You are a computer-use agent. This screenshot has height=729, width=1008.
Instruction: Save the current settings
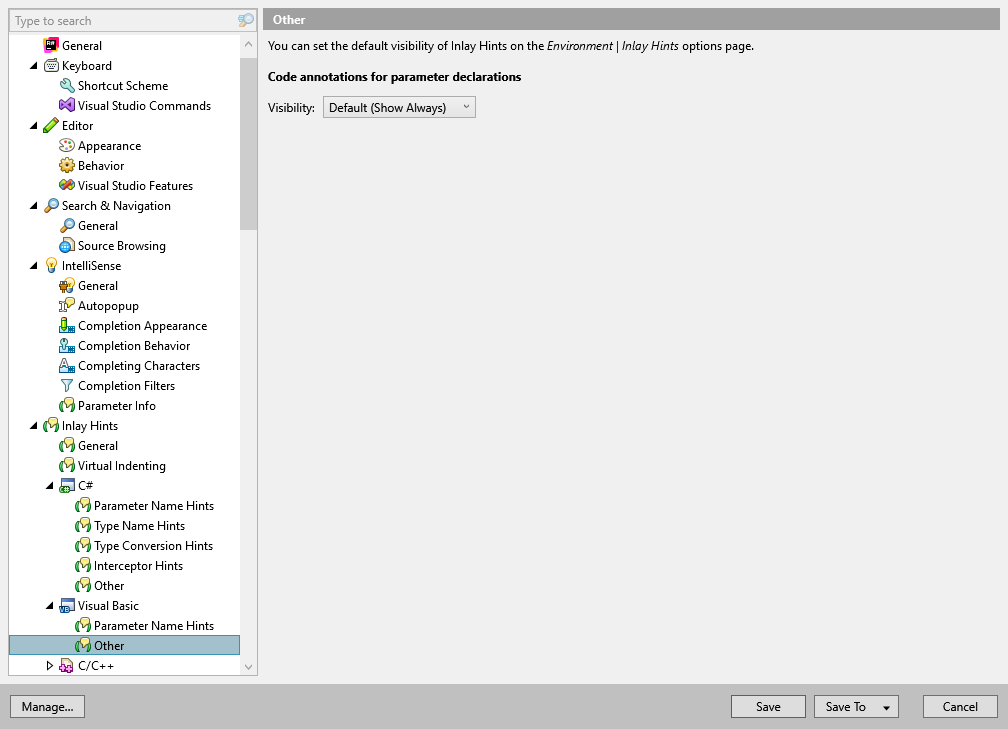(x=768, y=706)
